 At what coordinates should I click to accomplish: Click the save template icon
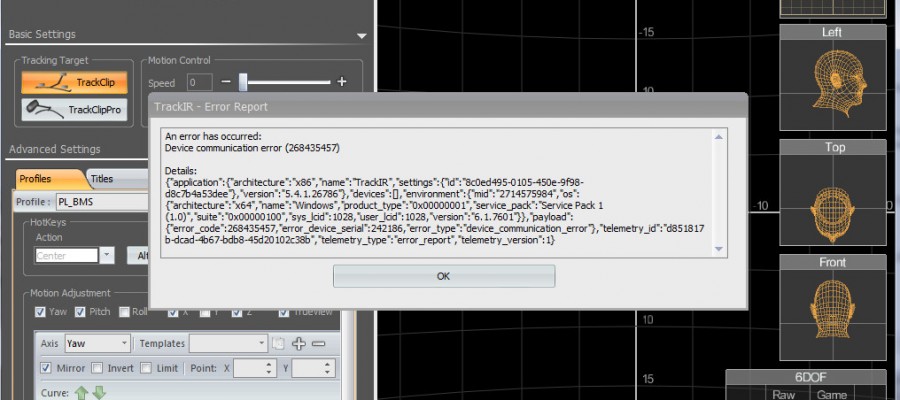[x=278, y=344]
